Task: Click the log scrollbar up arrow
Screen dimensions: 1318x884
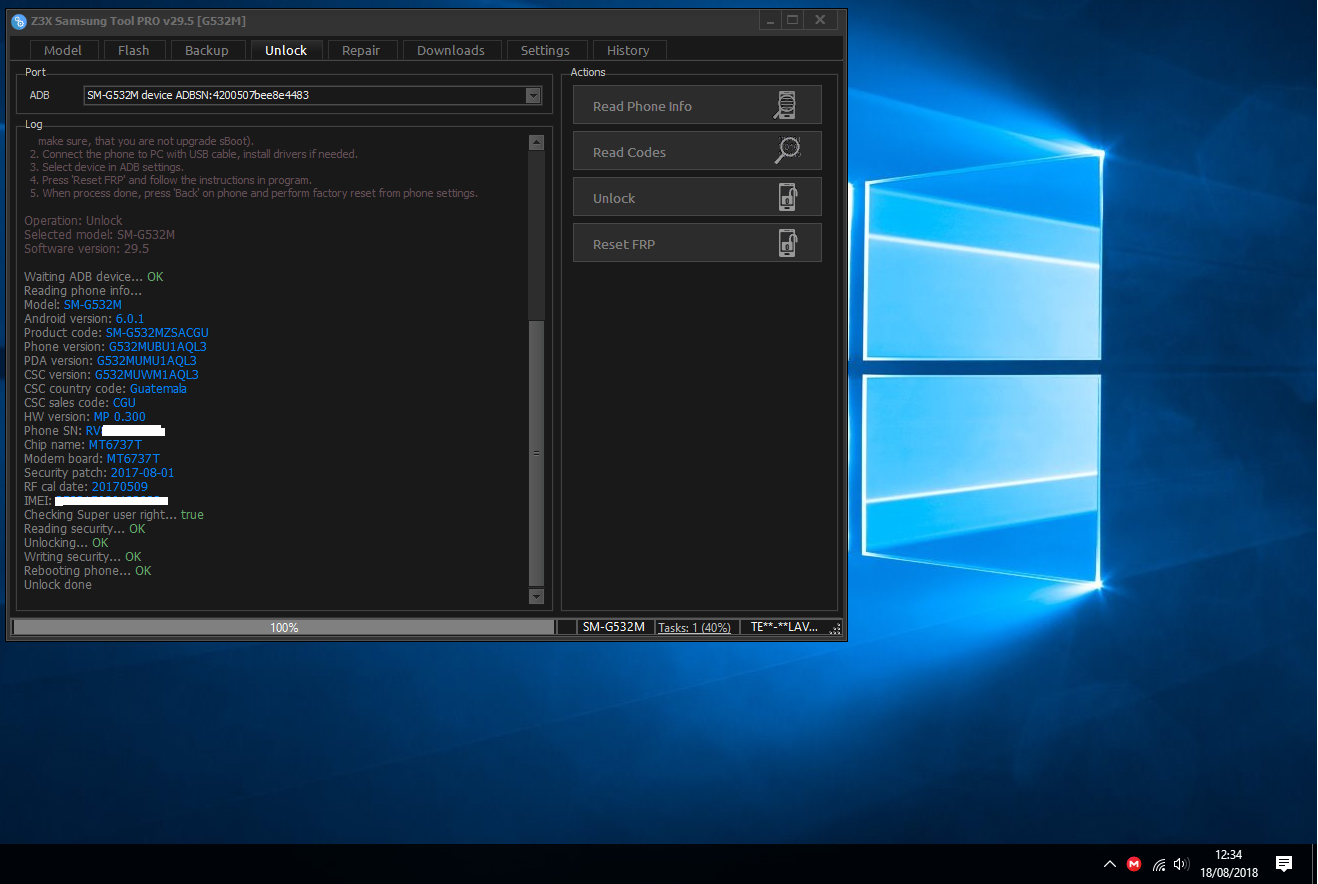Action: click(536, 142)
